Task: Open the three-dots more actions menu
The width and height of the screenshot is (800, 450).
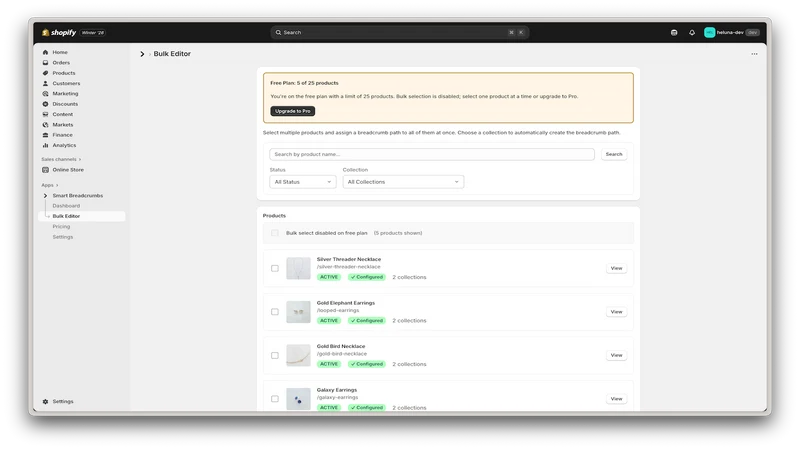Action: pyautogui.click(x=754, y=54)
